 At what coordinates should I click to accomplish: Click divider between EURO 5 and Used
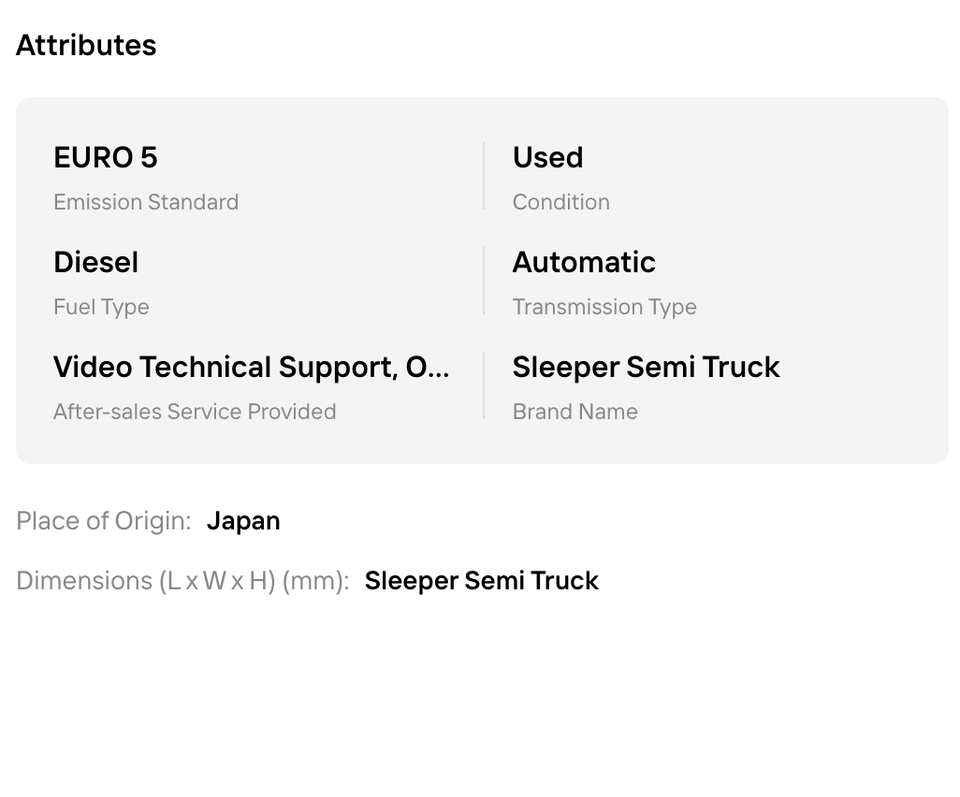tap(484, 176)
